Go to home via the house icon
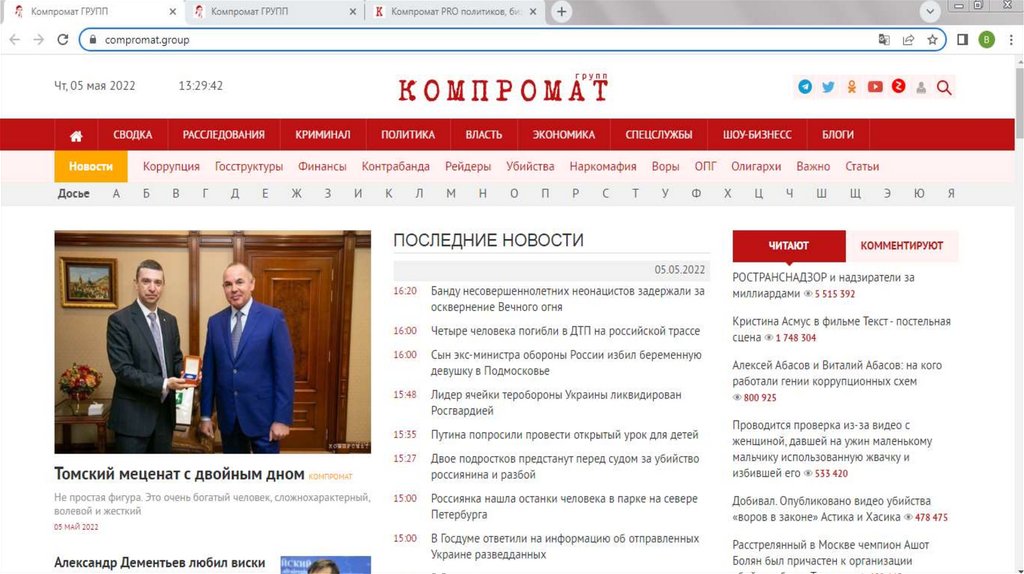This screenshot has height=574, width=1024. pos(76,135)
